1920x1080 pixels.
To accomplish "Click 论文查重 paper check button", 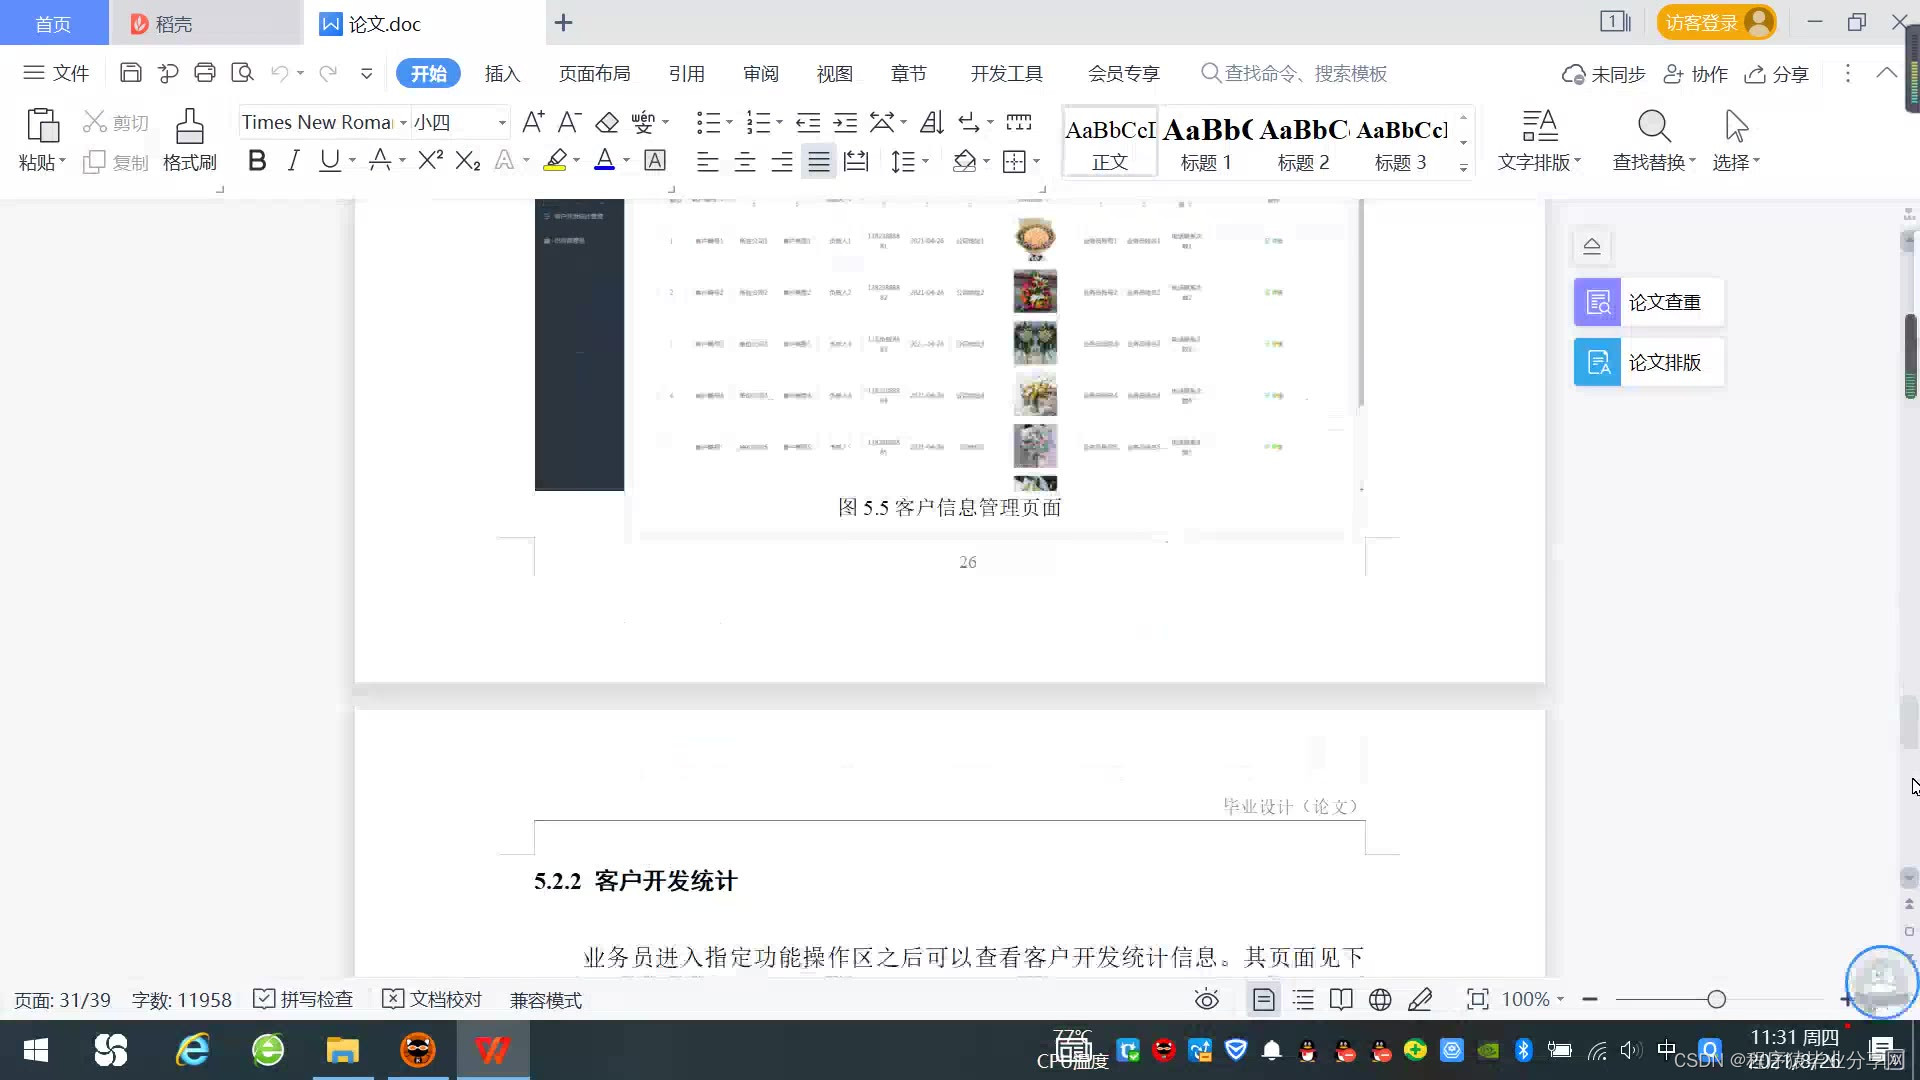I will pyautogui.click(x=1649, y=302).
